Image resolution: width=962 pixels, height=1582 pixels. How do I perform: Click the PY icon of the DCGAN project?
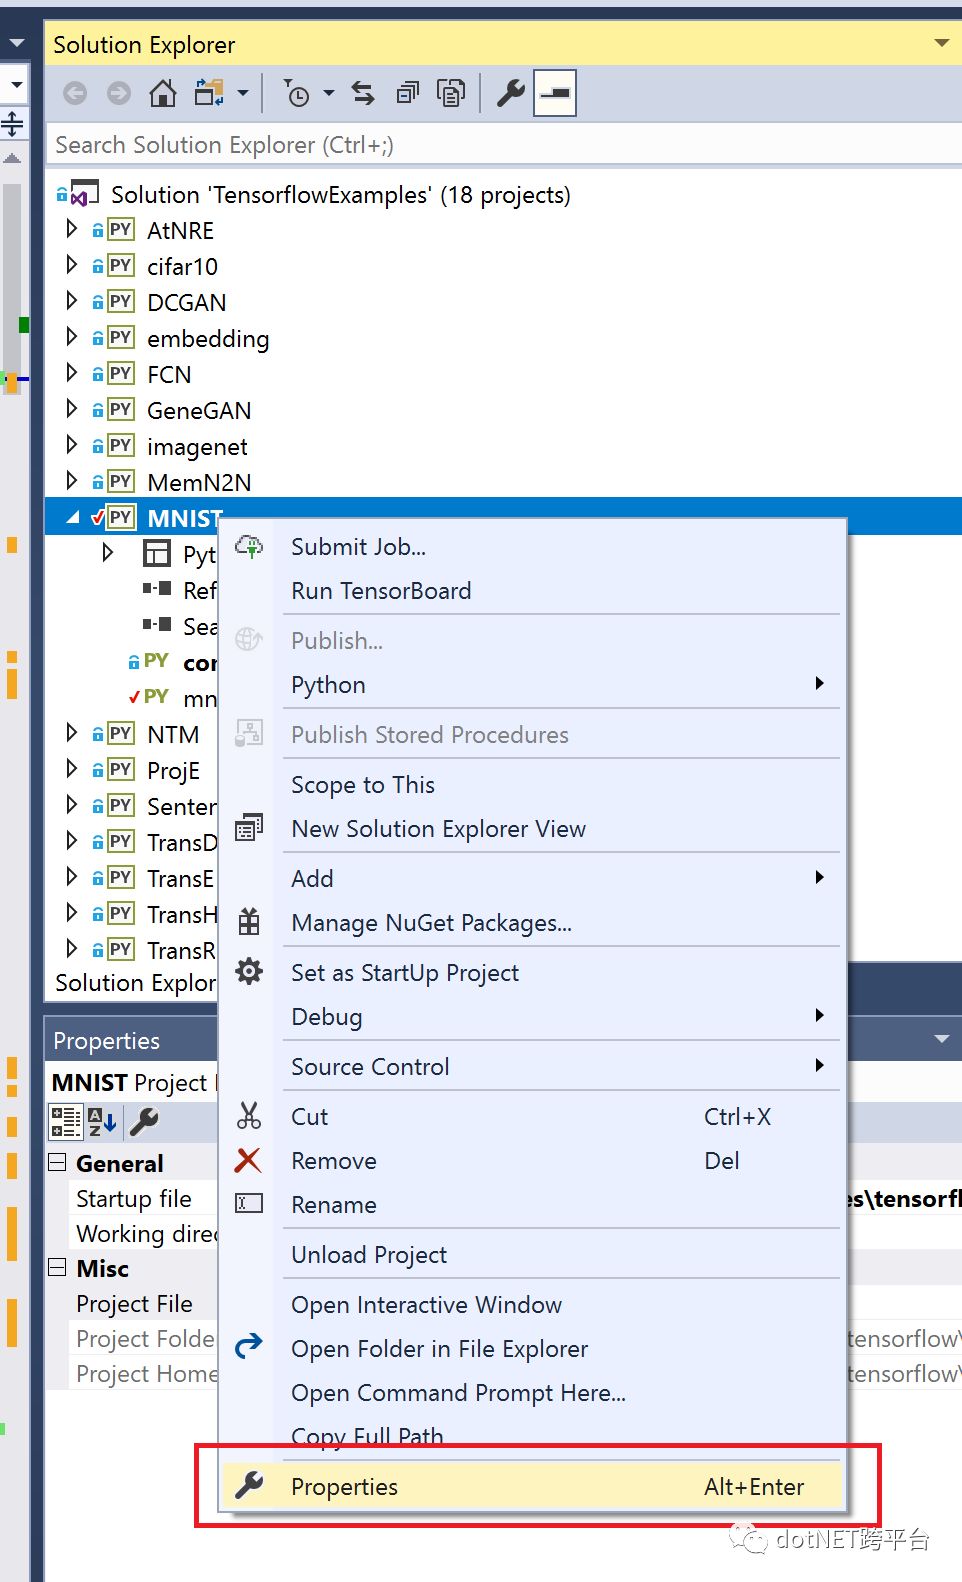pyautogui.click(x=121, y=302)
